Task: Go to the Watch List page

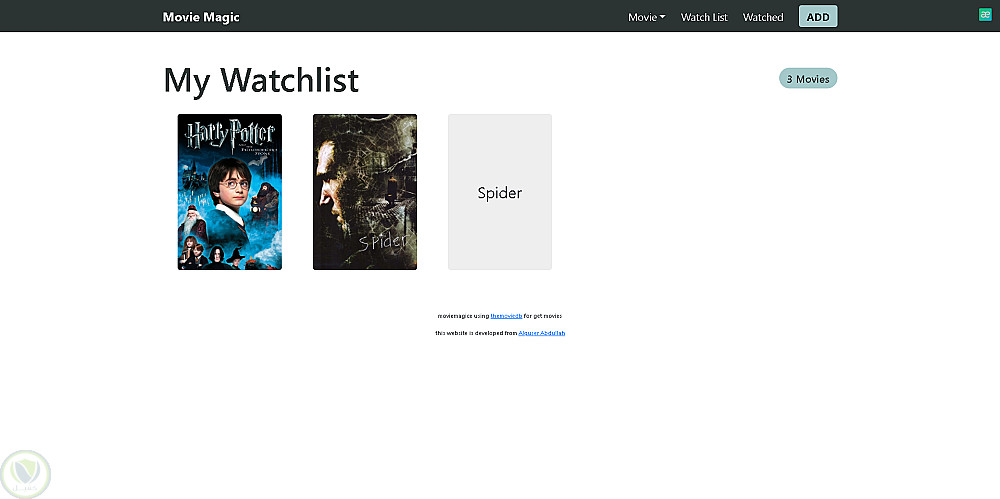Action: 704,17
